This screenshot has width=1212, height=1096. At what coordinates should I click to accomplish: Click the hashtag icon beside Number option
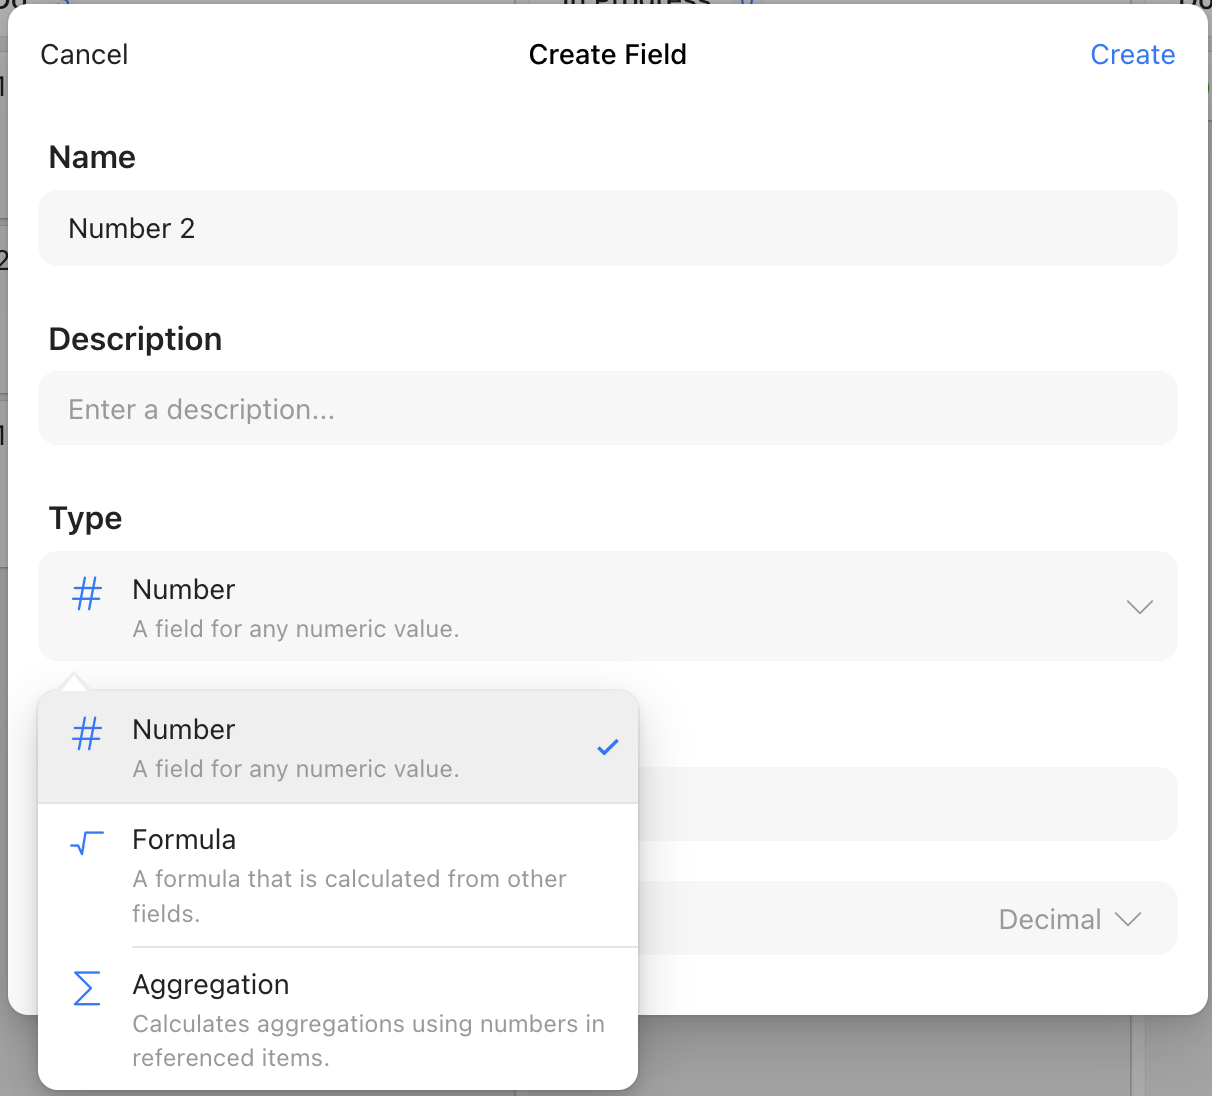tap(86, 734)
